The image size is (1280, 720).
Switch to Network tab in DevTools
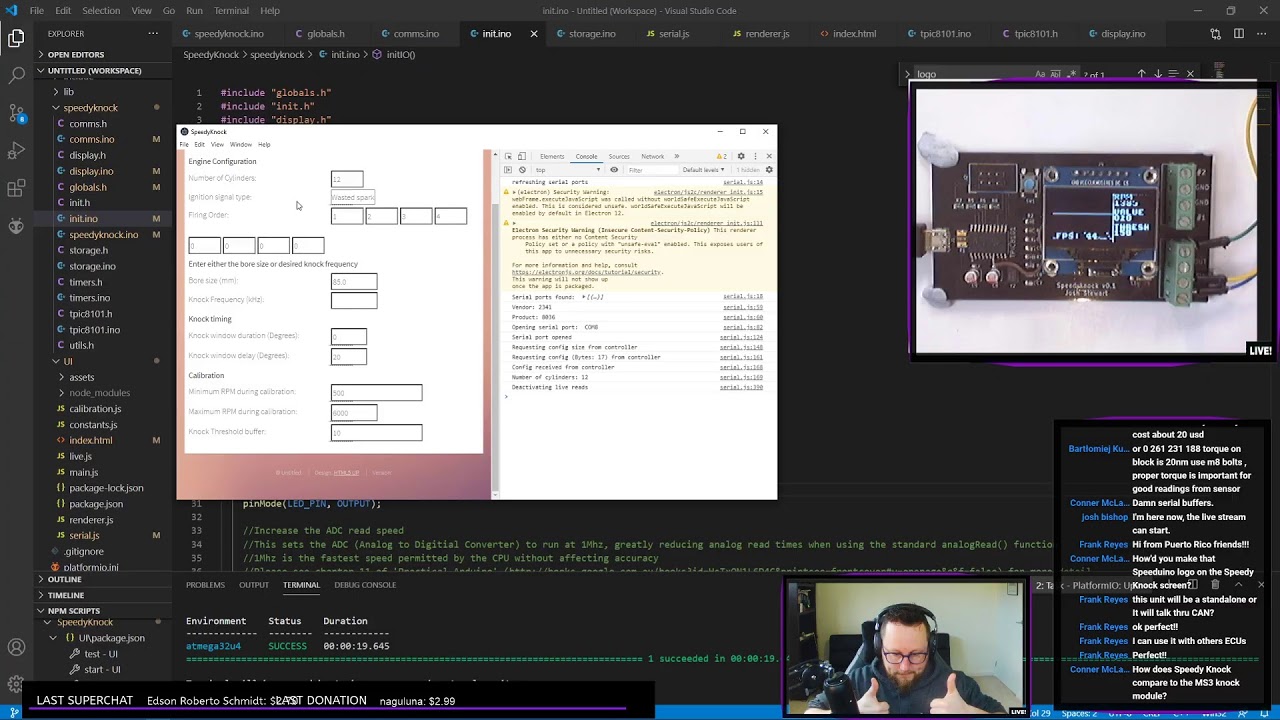click(x=653, y=156)
